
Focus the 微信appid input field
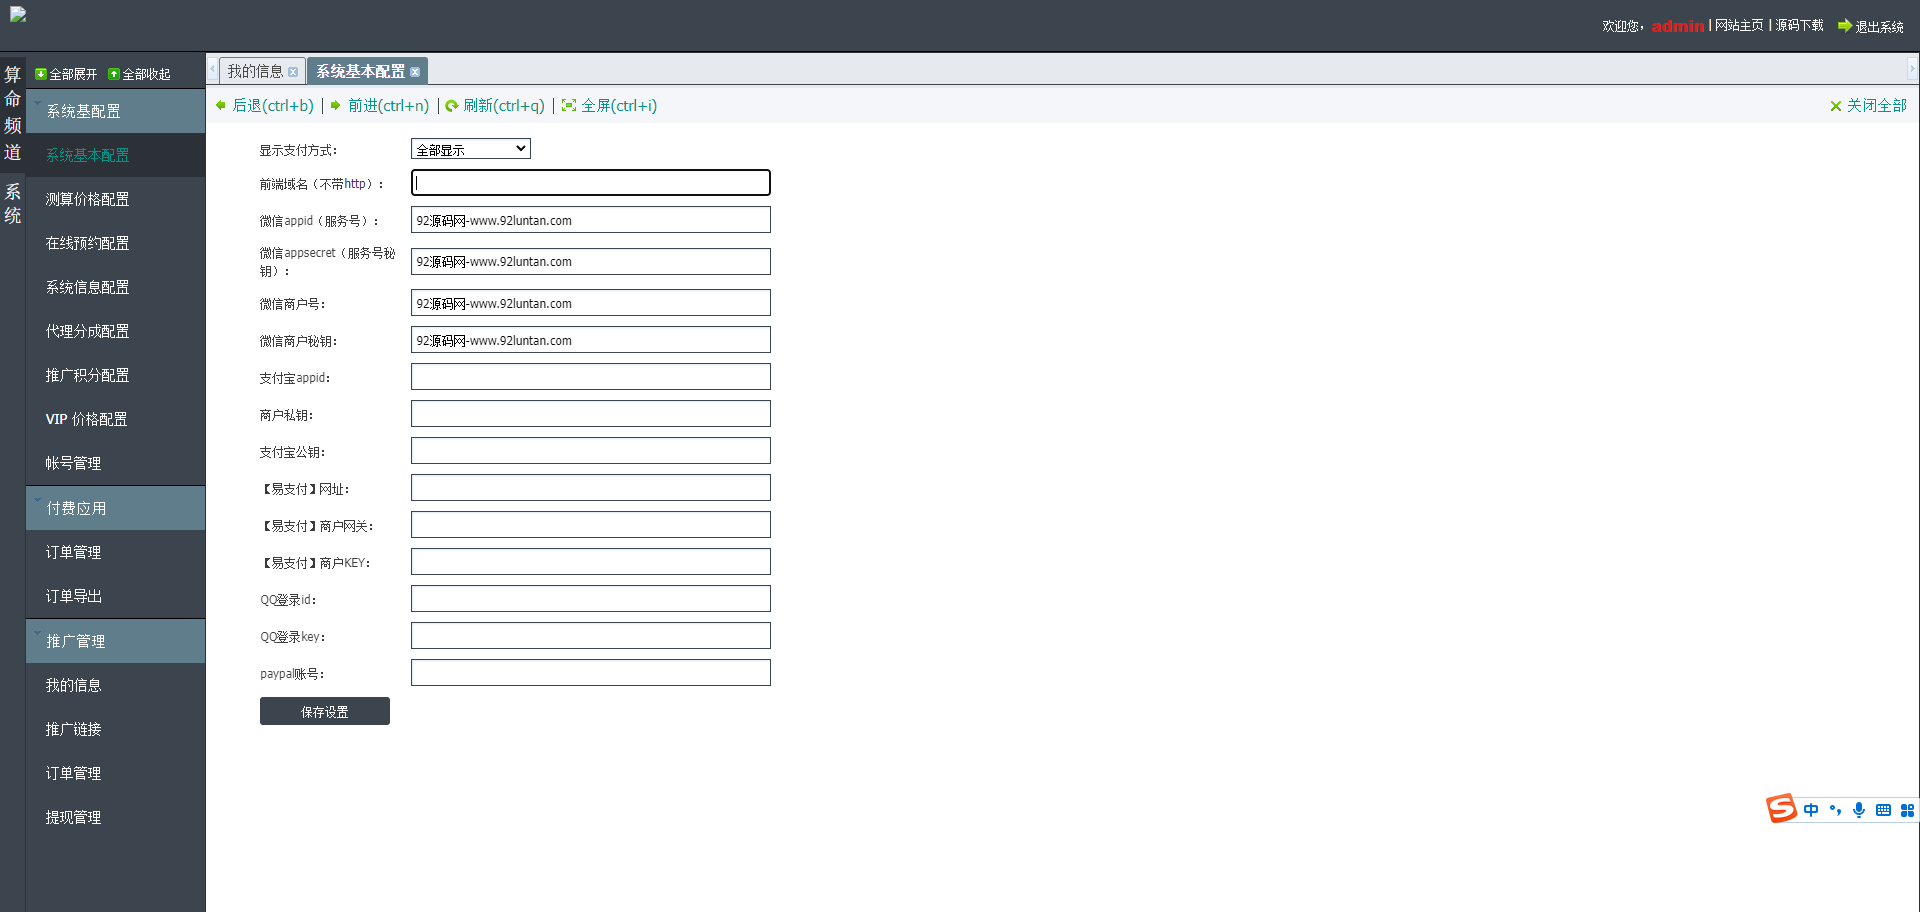pyautogui.click(x=591, y=220)
